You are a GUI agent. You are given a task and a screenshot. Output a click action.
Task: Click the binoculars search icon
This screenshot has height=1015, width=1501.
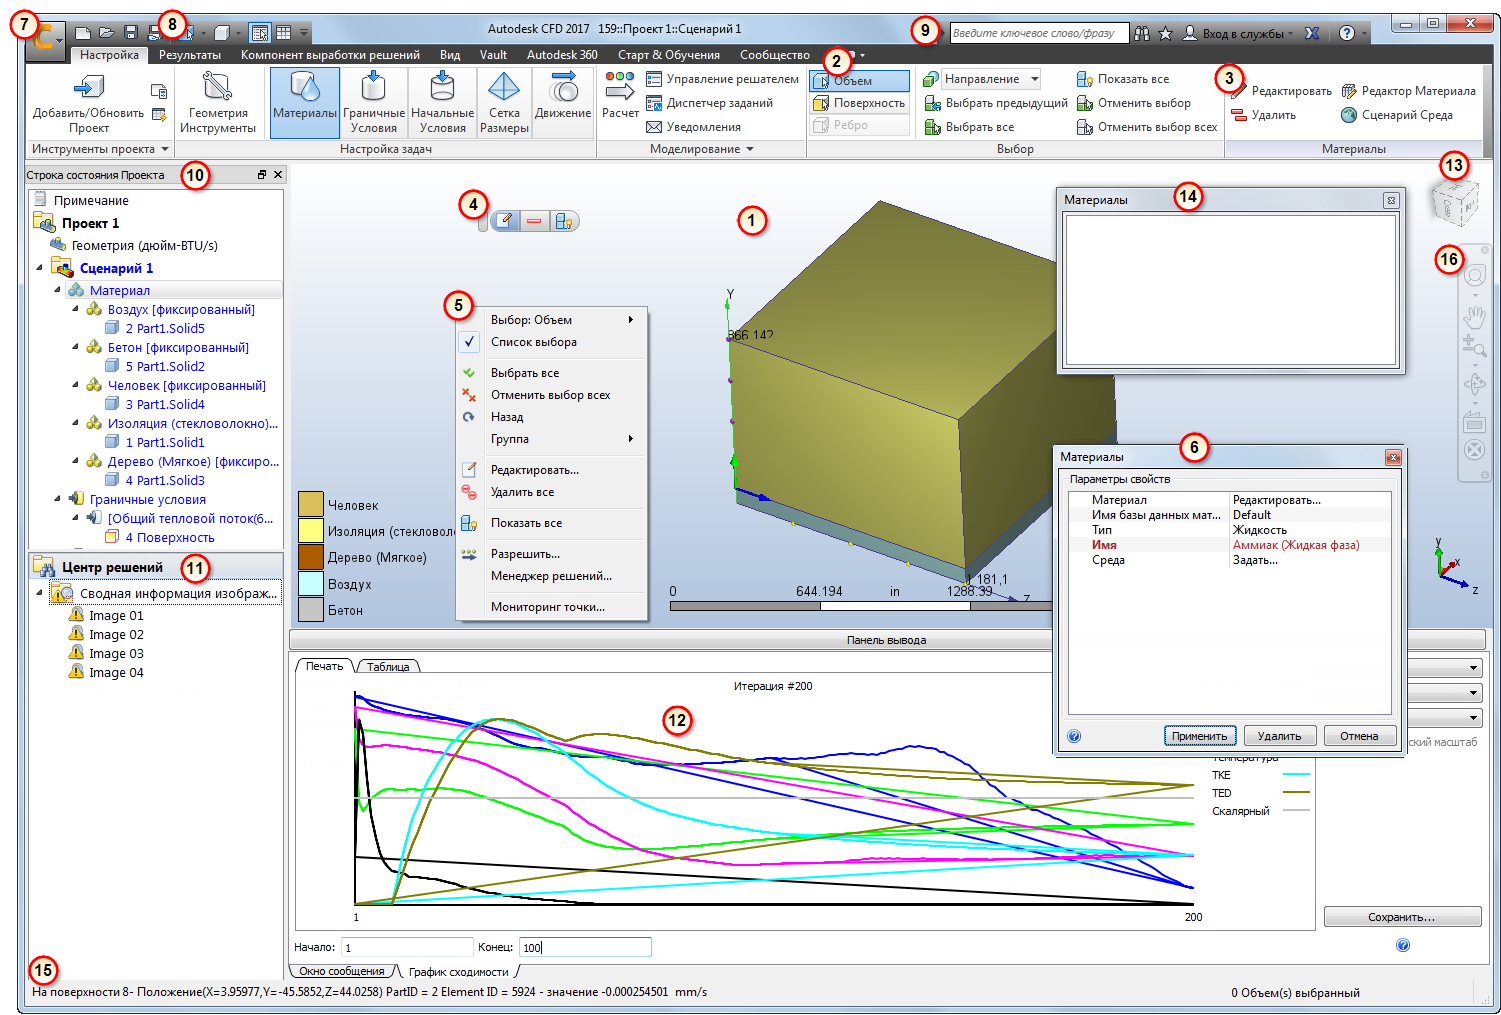[x=1141, y=33]
